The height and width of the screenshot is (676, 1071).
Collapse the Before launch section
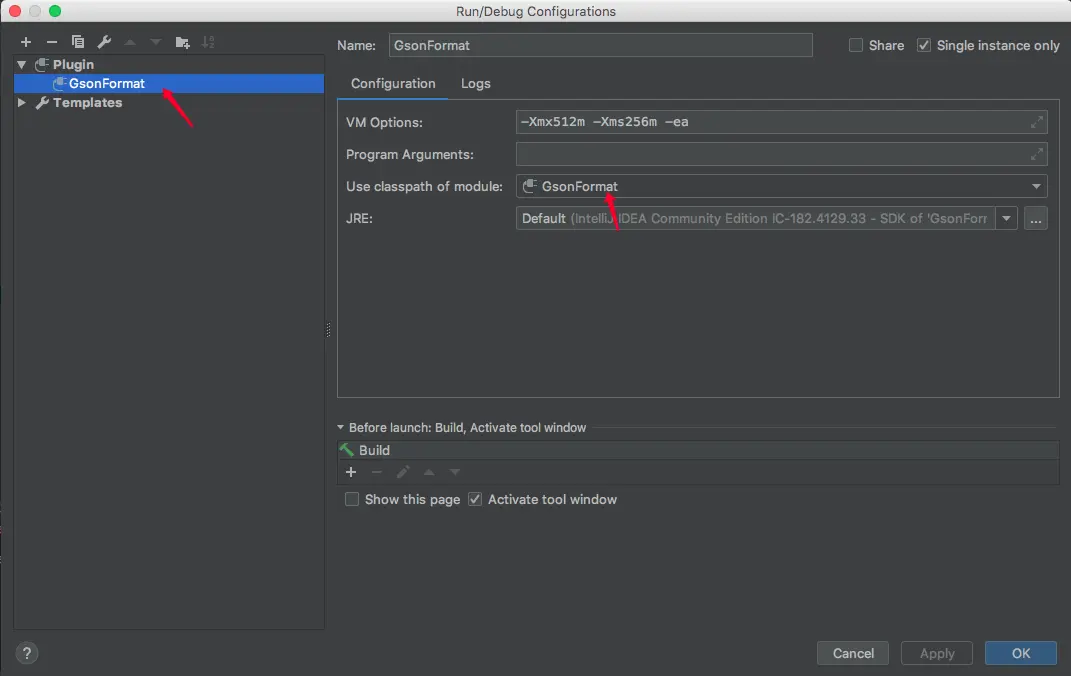[340, 427]
